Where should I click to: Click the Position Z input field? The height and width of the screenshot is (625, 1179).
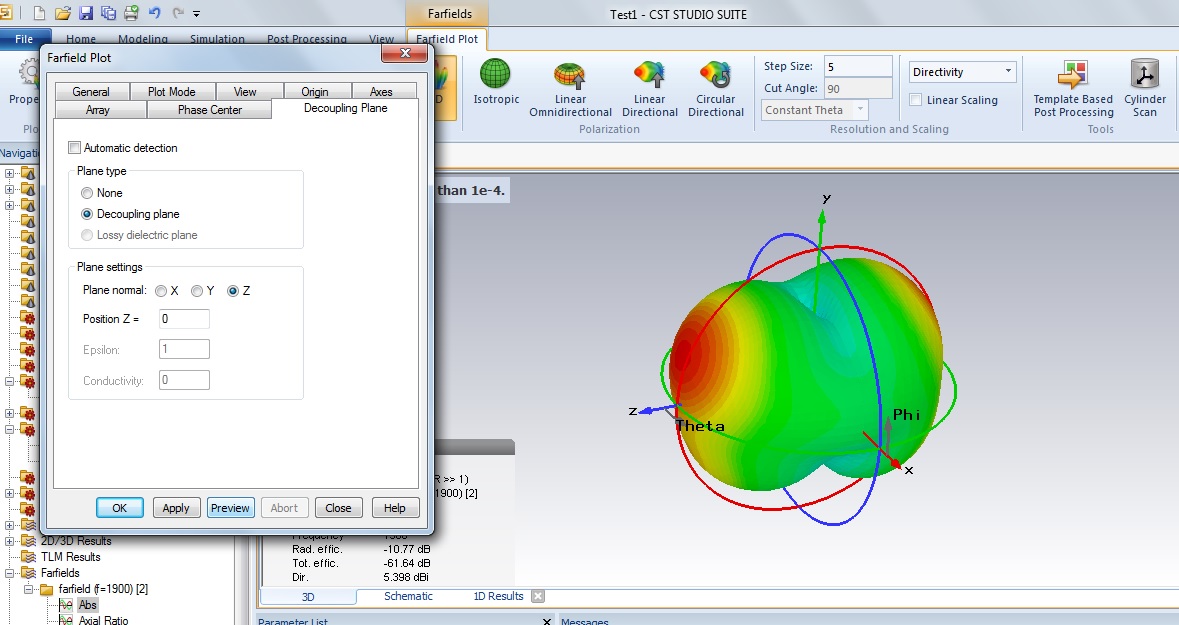184,319
